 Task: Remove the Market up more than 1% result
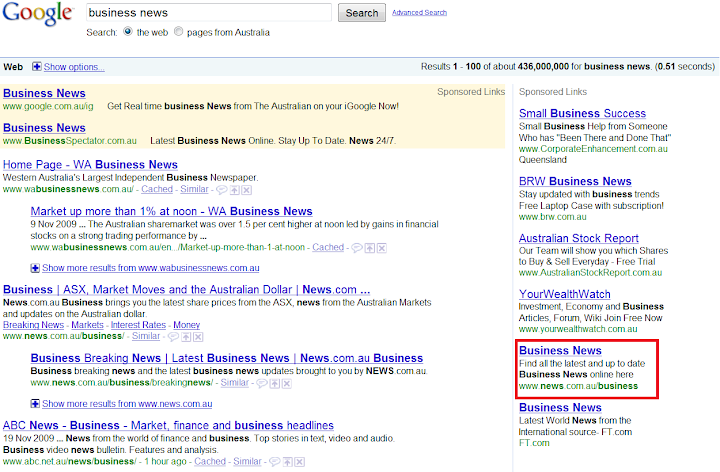[x=382, y=248]
